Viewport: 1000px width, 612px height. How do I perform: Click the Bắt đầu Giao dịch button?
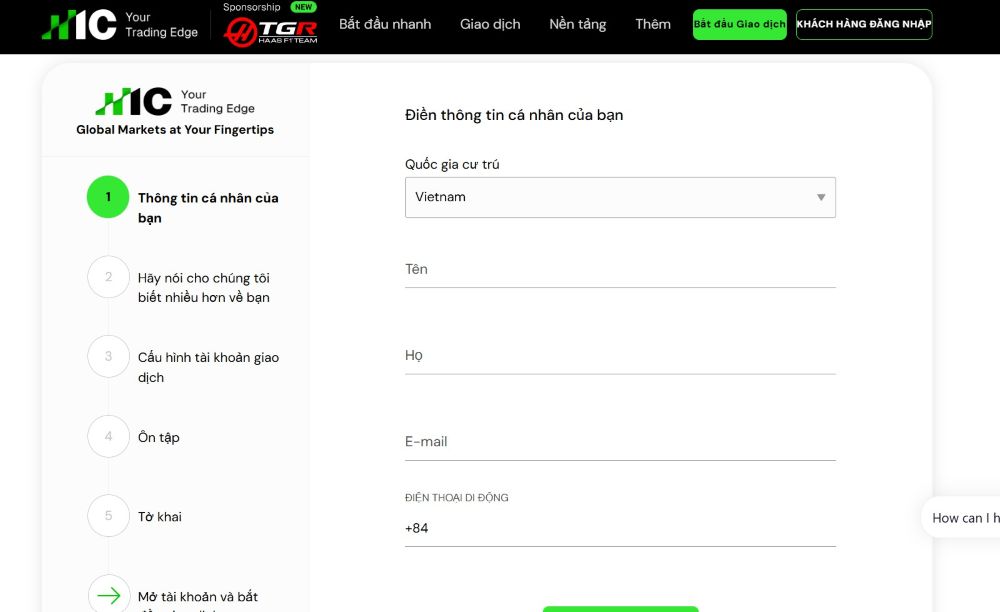[x=740, y=24]
